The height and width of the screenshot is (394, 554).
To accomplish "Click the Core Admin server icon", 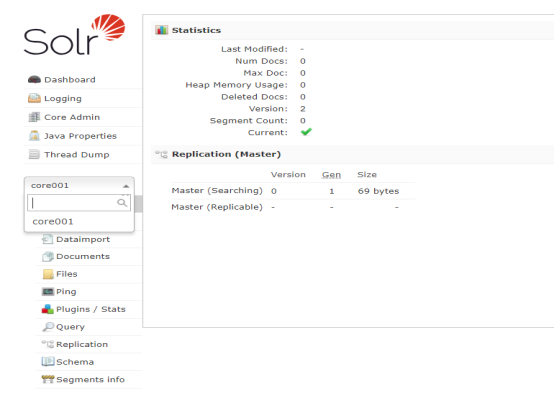I will point(34,117).
